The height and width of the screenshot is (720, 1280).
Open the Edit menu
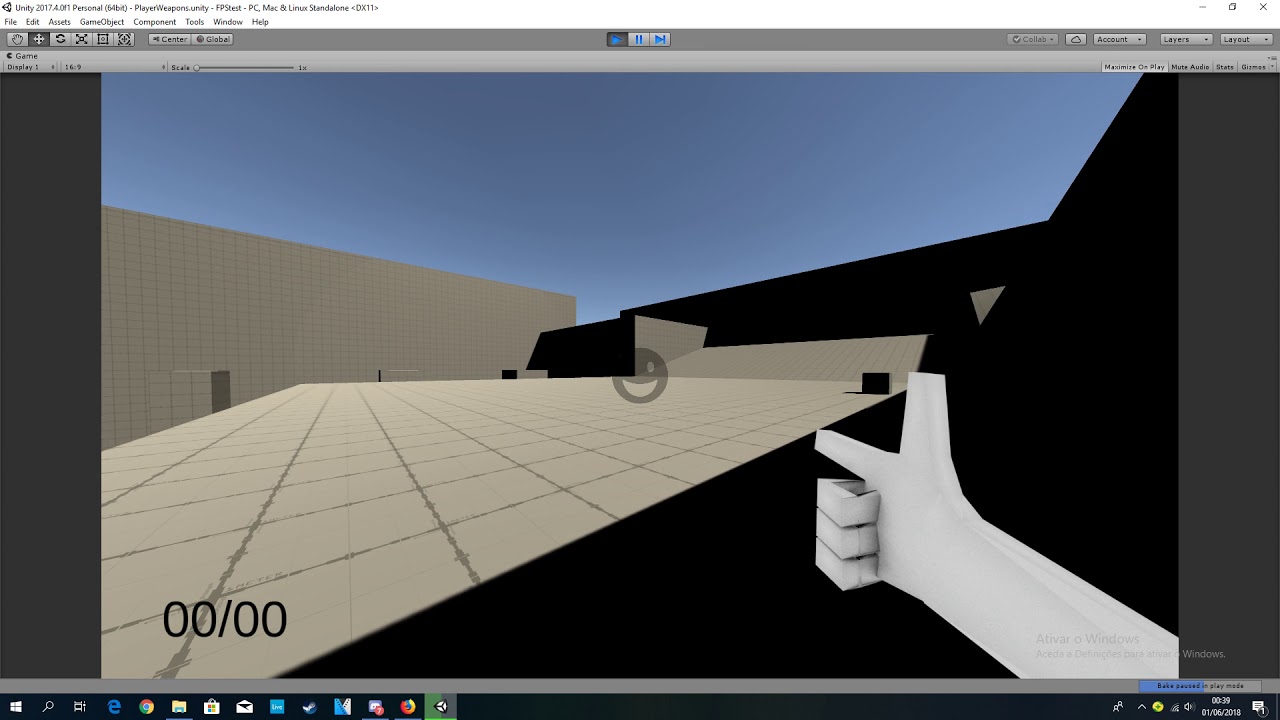coord(33,22)
